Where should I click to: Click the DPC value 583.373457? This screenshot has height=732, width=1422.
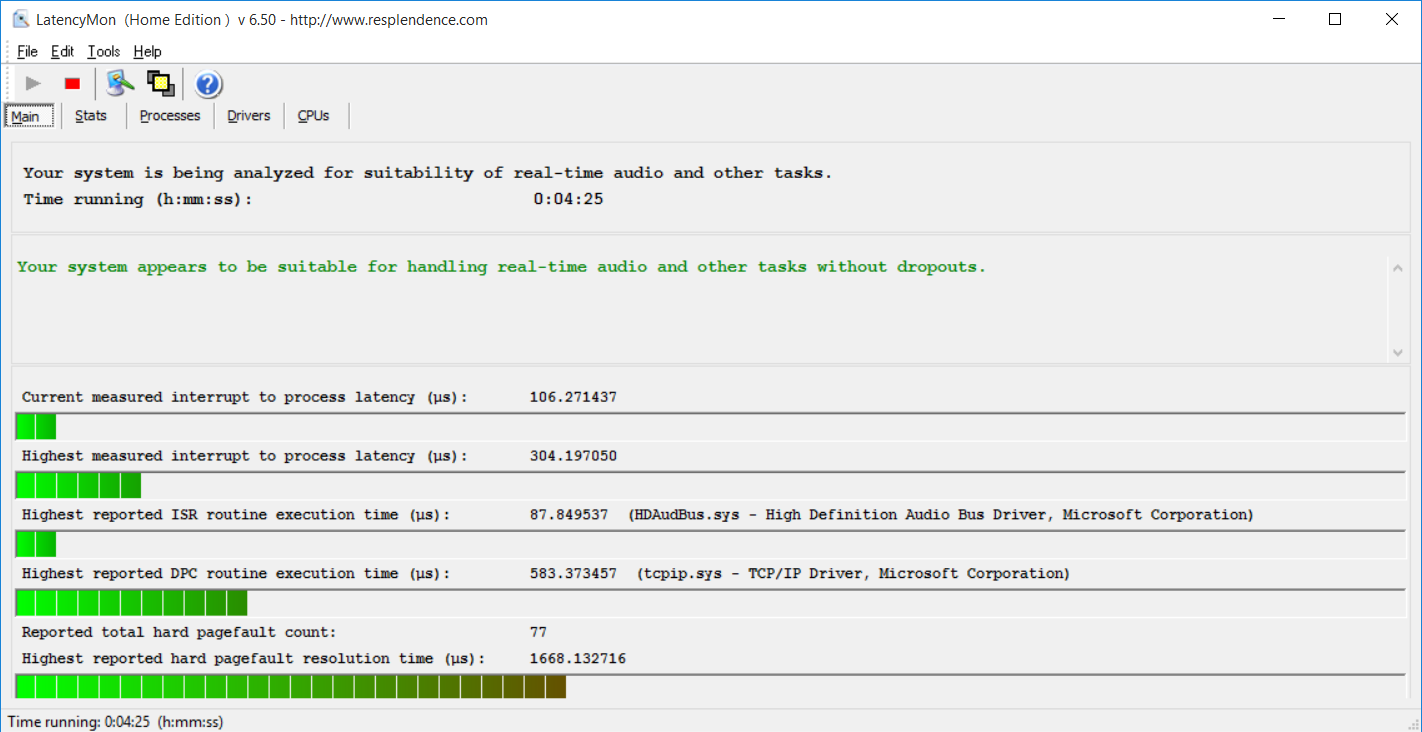click(573, 574)
